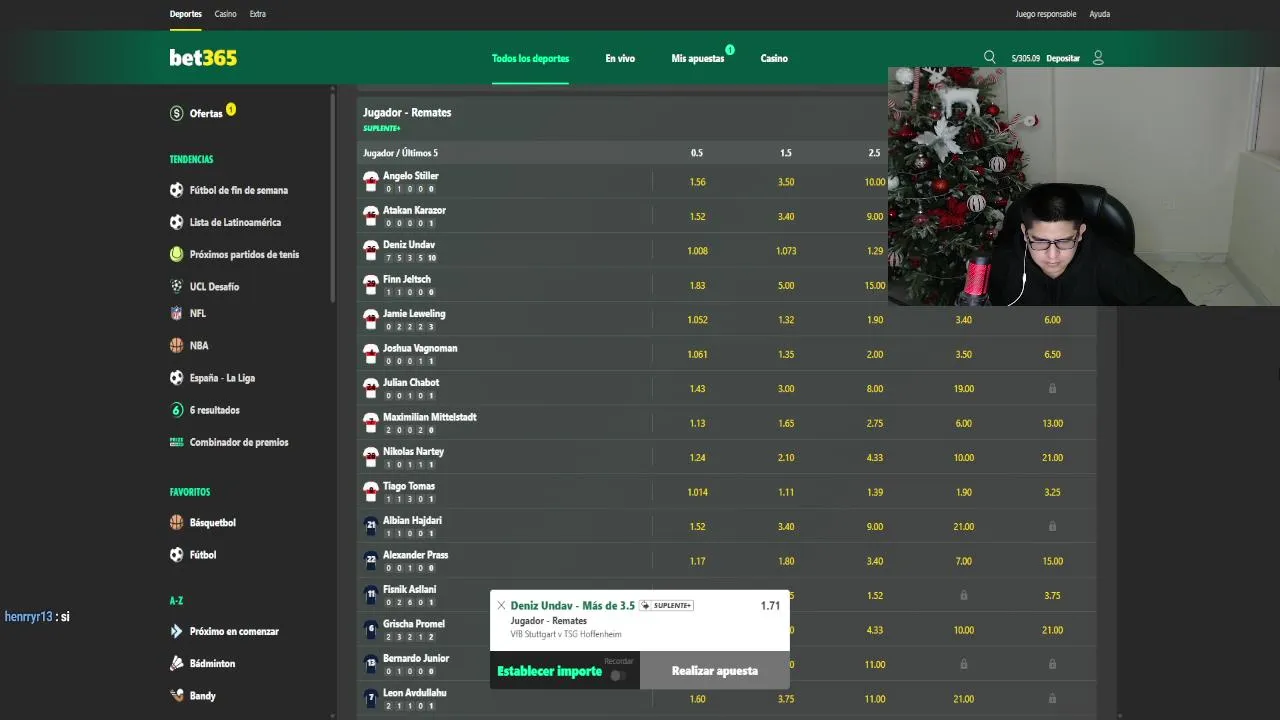The height and width of the screenshot is (720, 1280).
Task: Select Deniz Undav 0.5 odds 1.008
Action: coord(697,251)
